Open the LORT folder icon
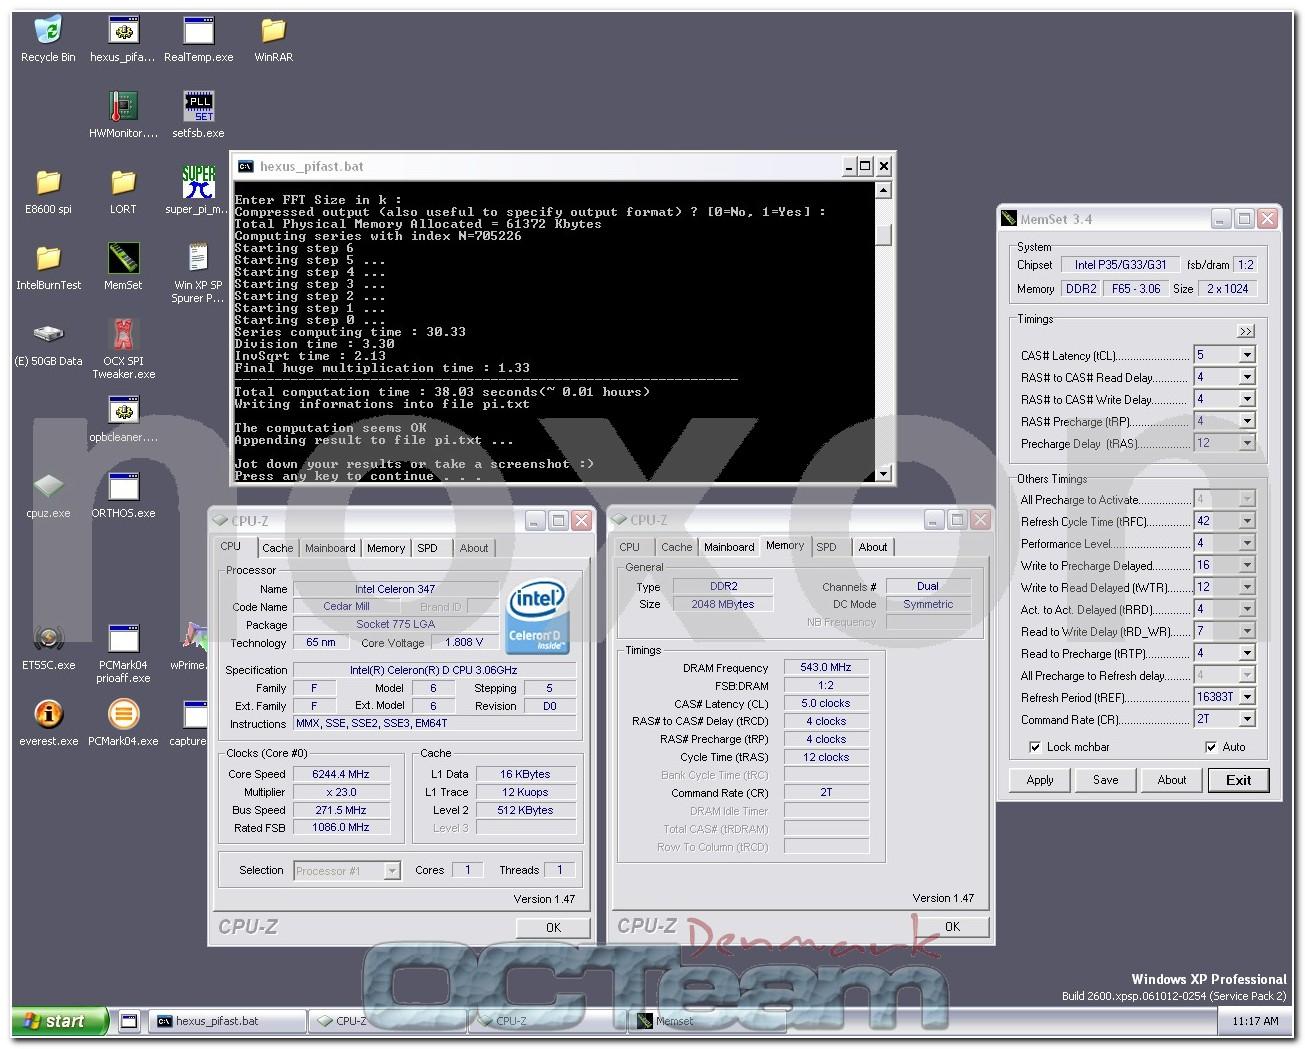The width and height of the screenshot is (1305, 1049). [123, 192]
